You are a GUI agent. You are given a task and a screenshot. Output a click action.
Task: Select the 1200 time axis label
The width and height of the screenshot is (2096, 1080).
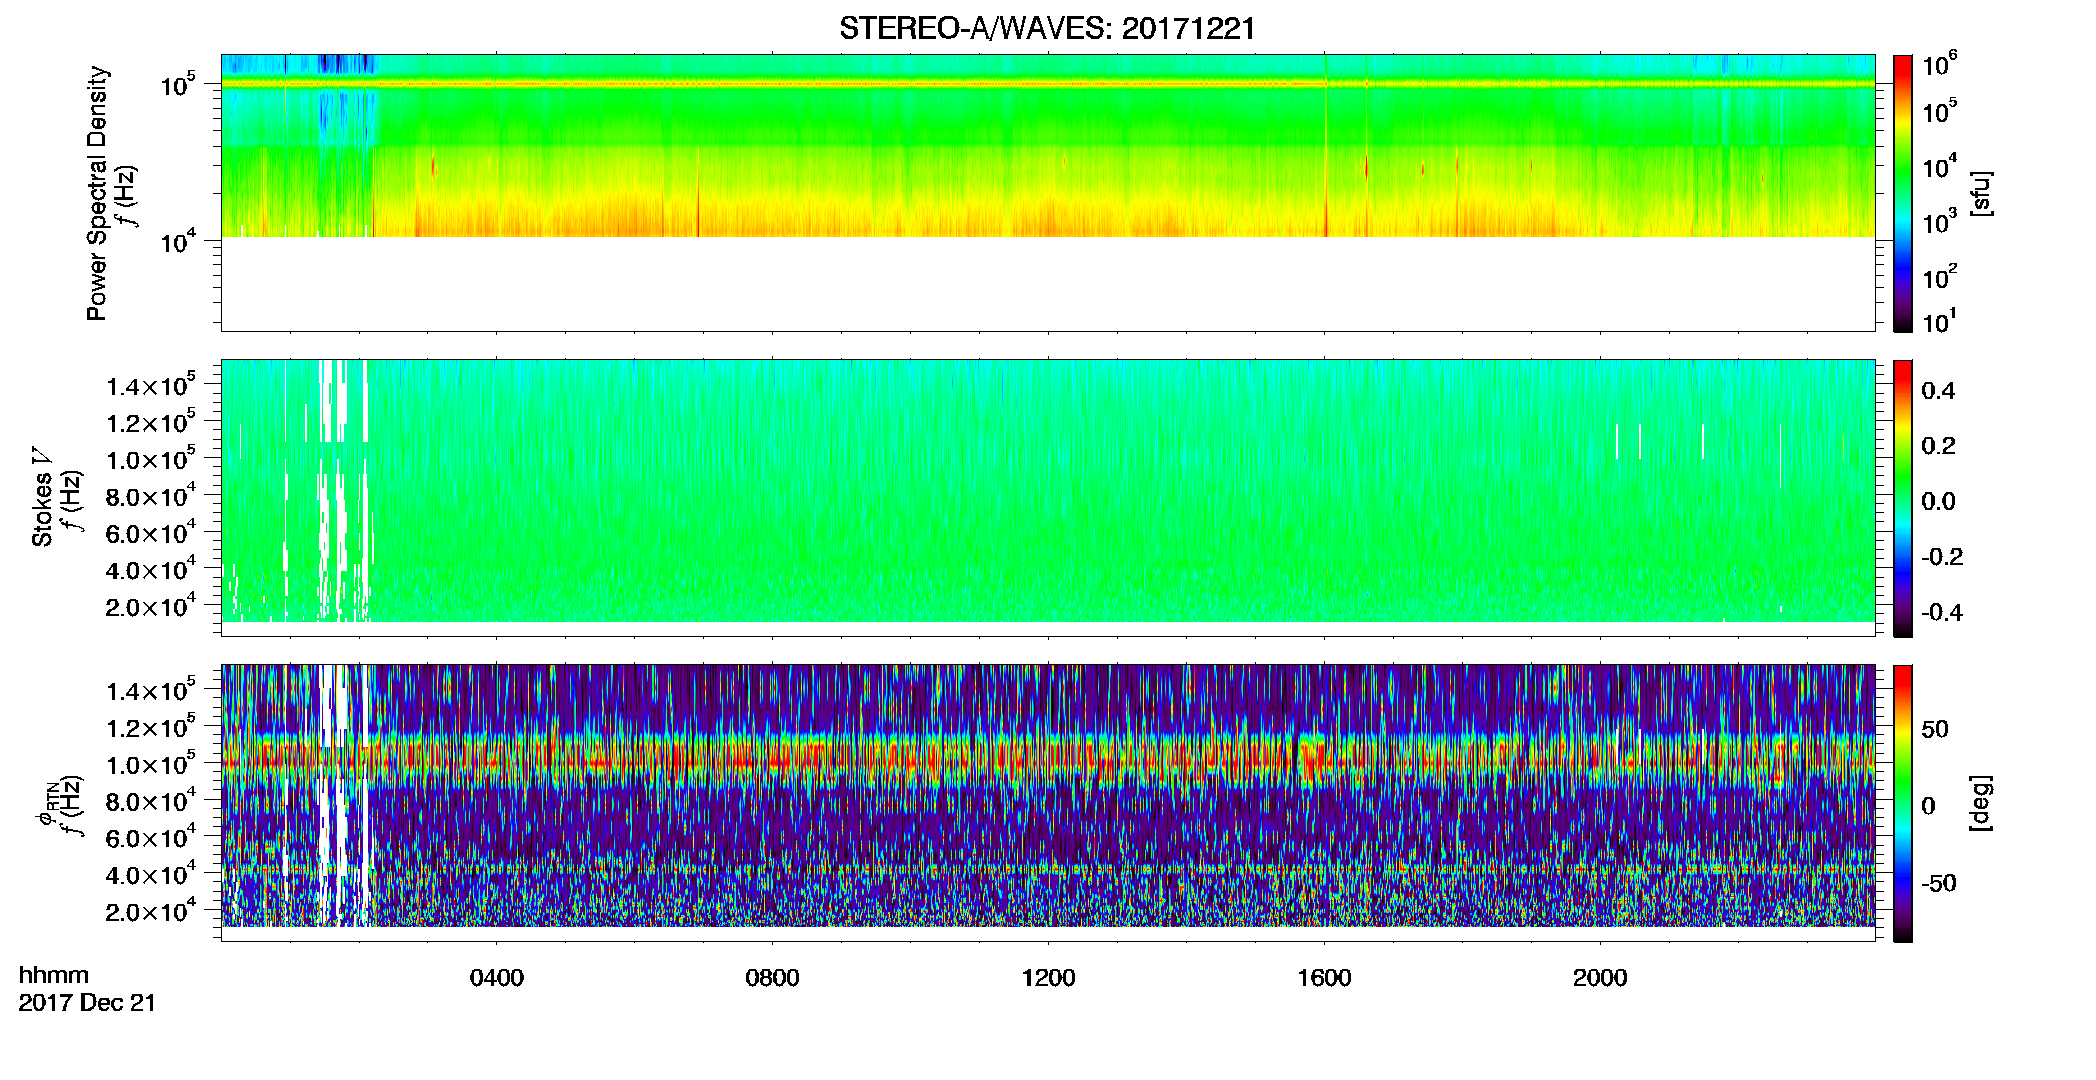(x=1048, y=978)
